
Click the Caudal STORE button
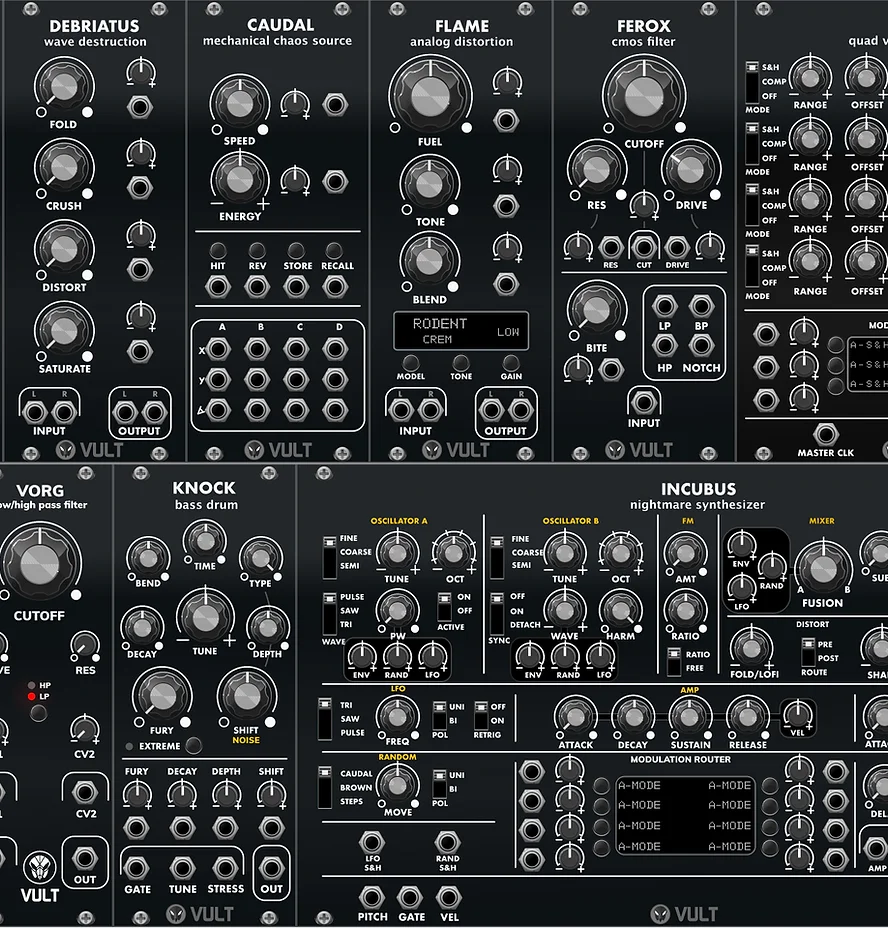pyautogui.click(x=296, y=250)
